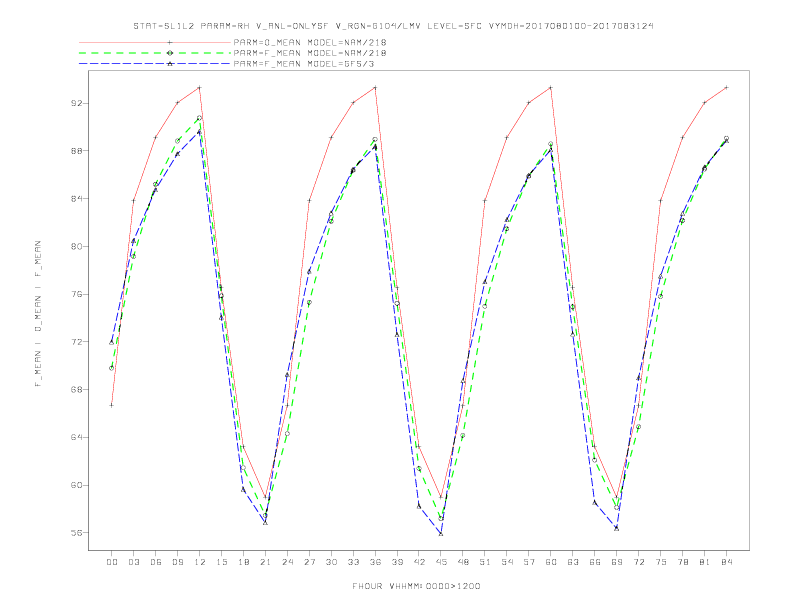Image resolution: width=792 pixels, height=612 pixels.
Task: Select legend entry PARM=F_MEAN MODEL=NAM/218
Action: (310, 53)
